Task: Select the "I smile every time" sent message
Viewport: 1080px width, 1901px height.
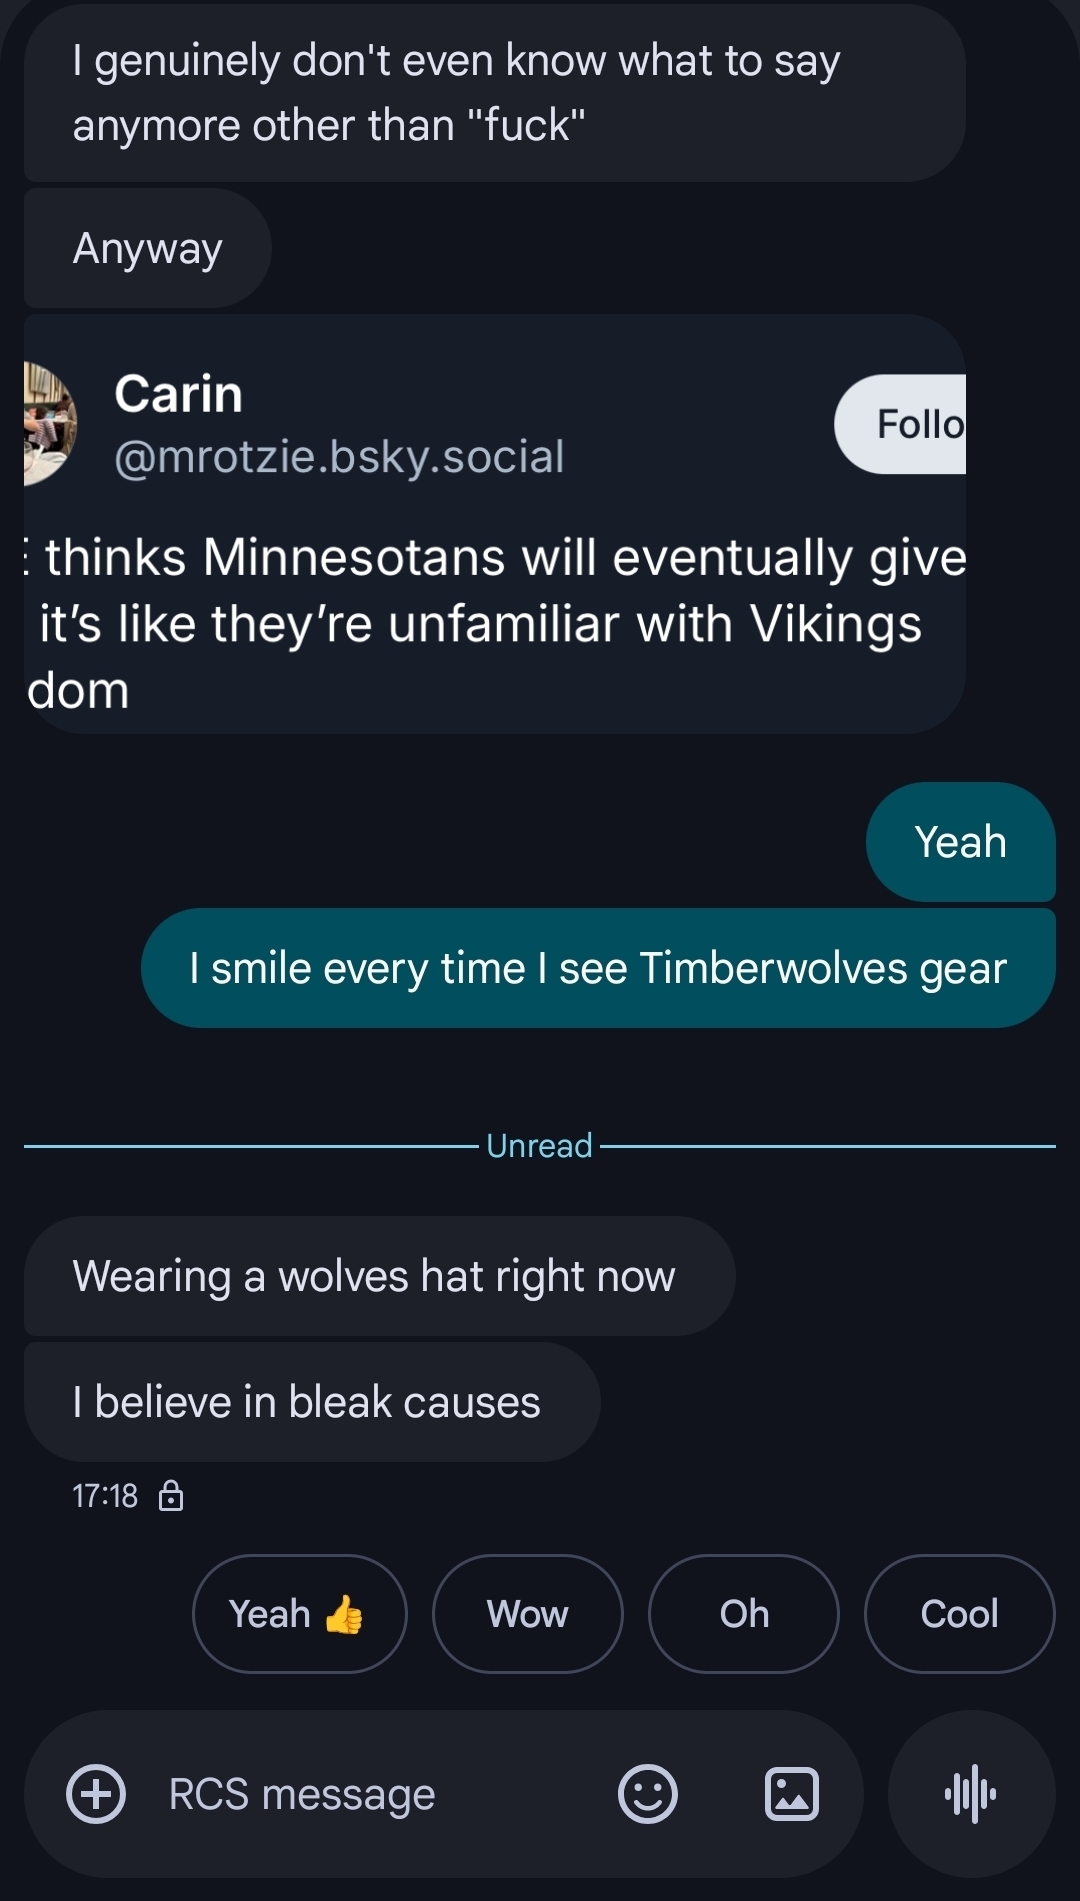Action: point(598,968)
